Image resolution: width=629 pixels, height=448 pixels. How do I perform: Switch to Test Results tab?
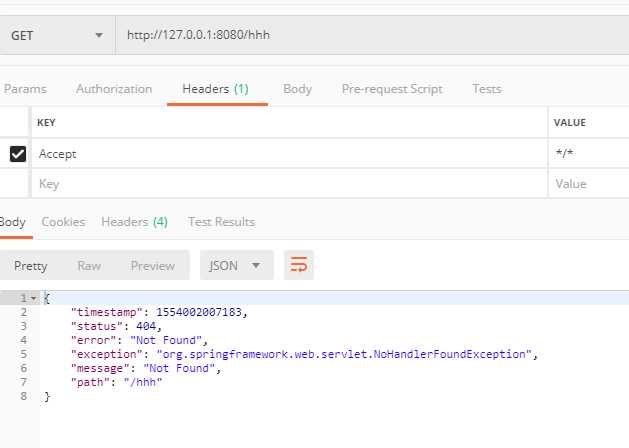pos(221,222)
